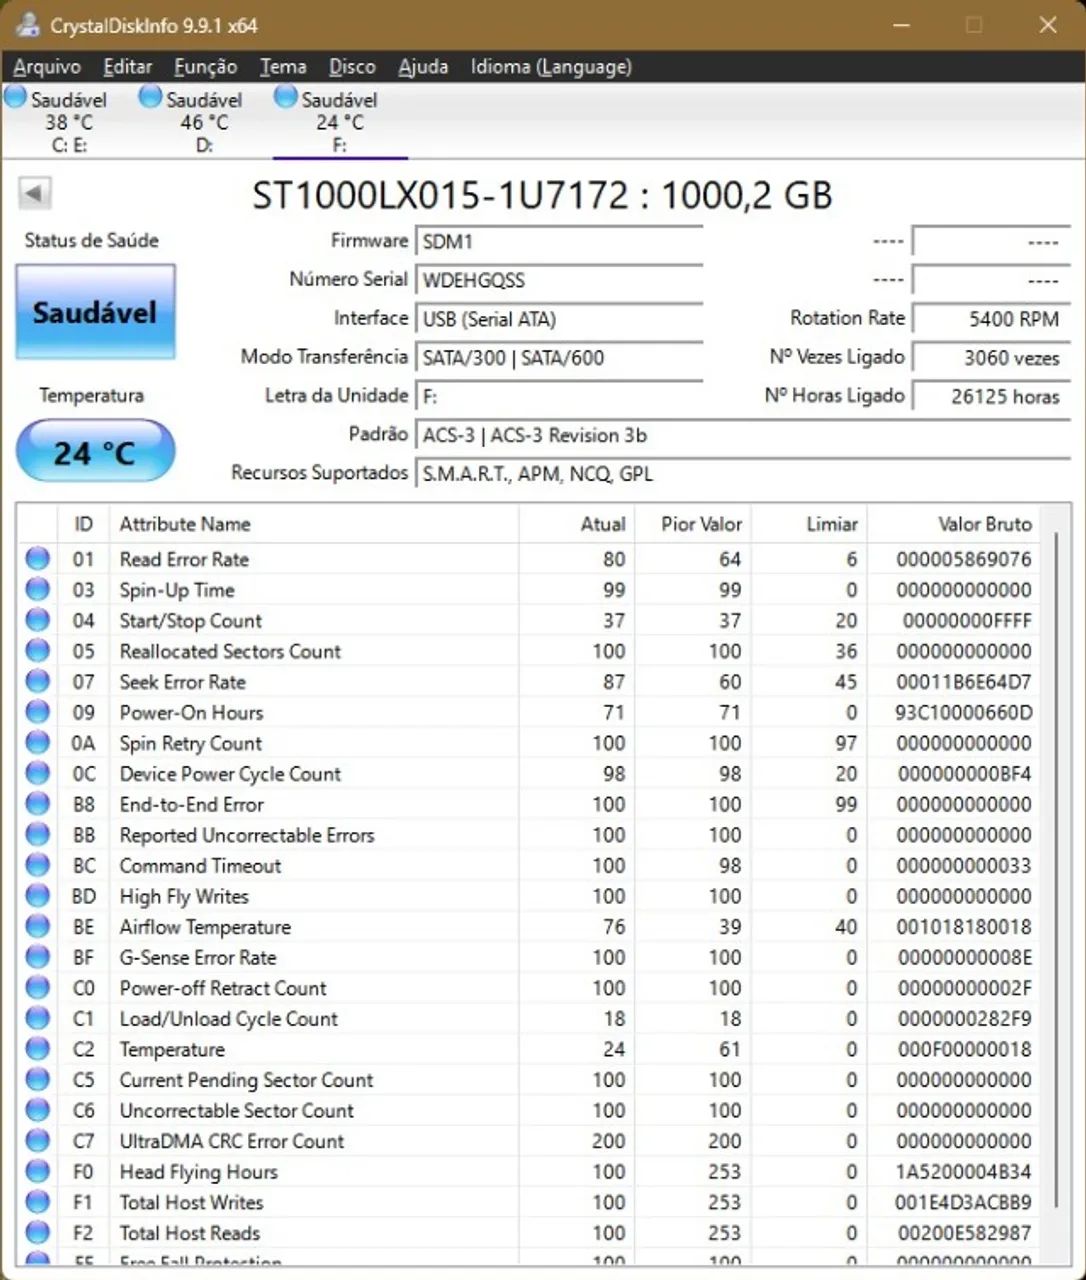Image resolution: width=1086 pixels, height=1280 pixels.
Task: Click raw value 93C10000660D
Action: point(964,713)
